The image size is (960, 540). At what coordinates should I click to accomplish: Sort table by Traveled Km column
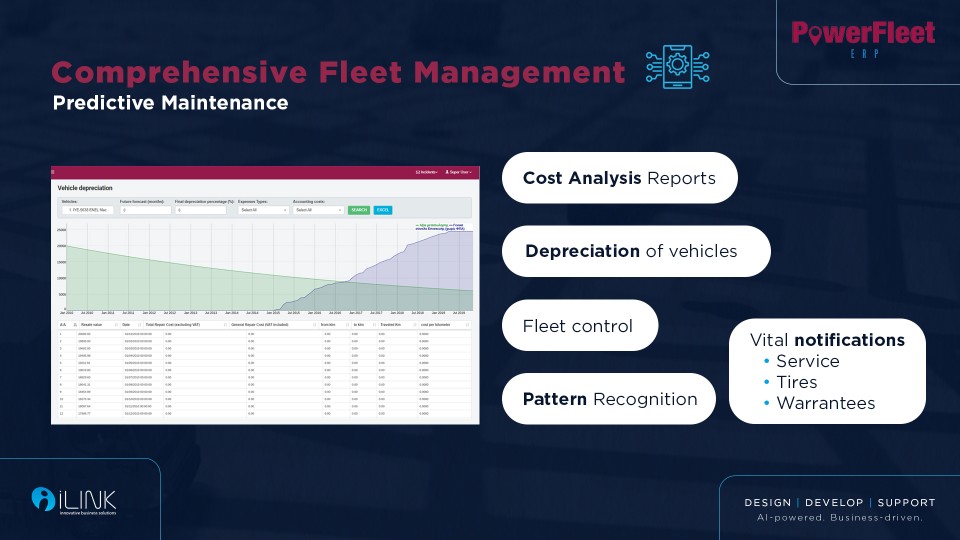397,325
